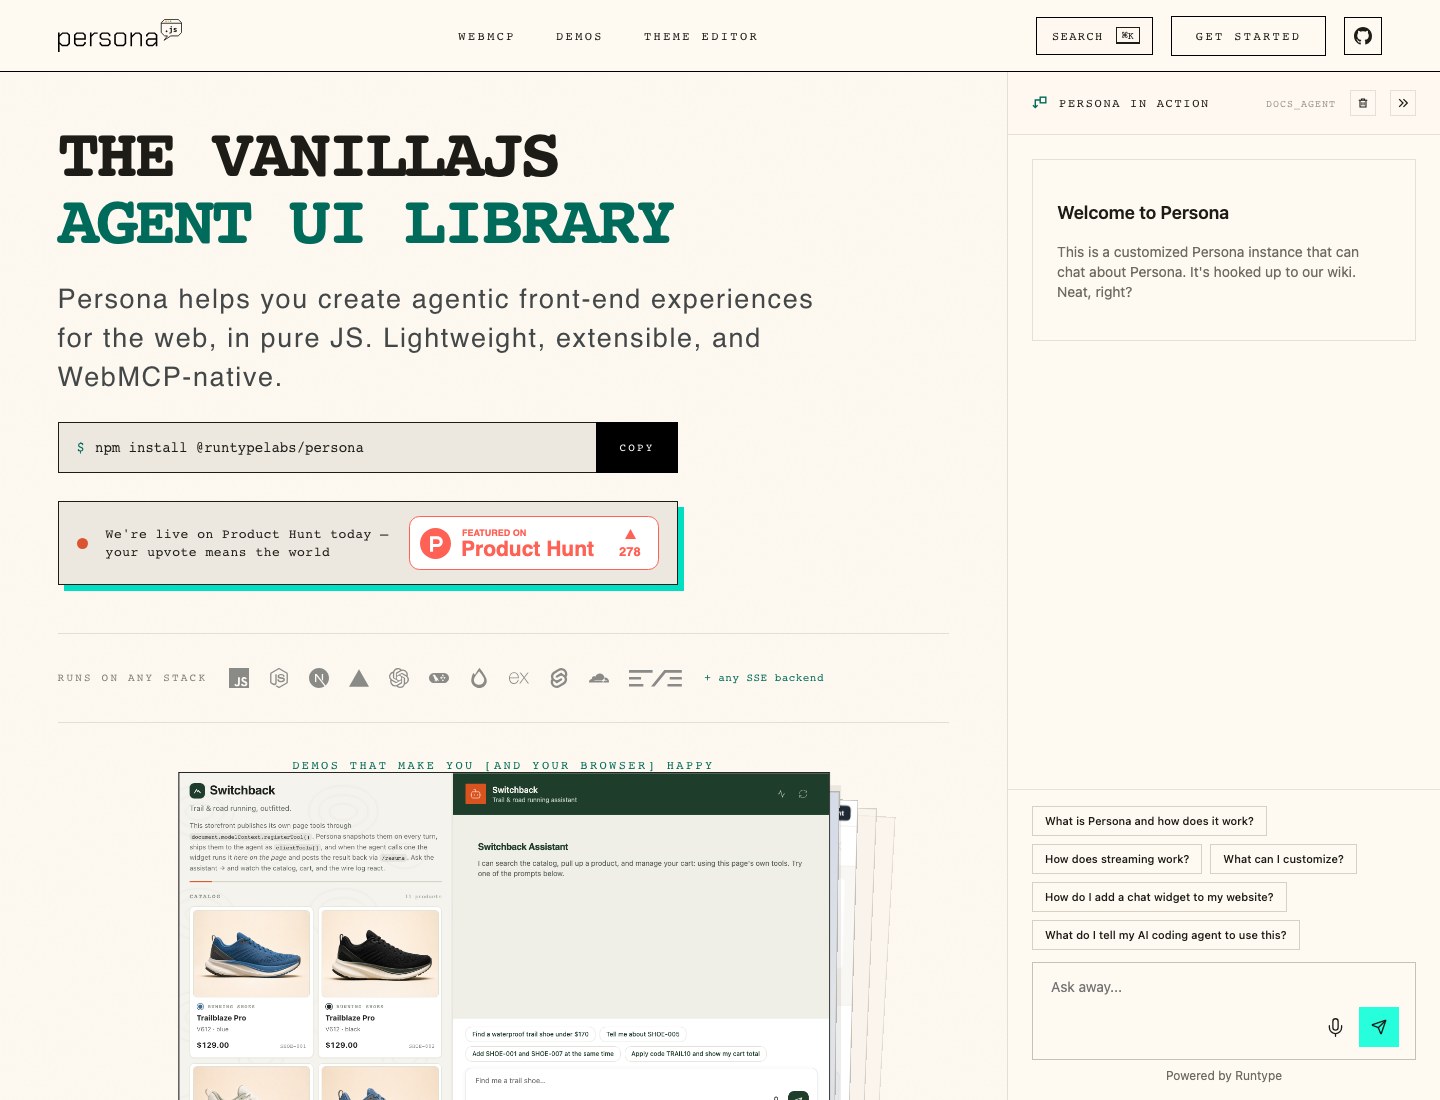Click the 'Switchback Assistant' heading in demo

[x=523, y=847]
